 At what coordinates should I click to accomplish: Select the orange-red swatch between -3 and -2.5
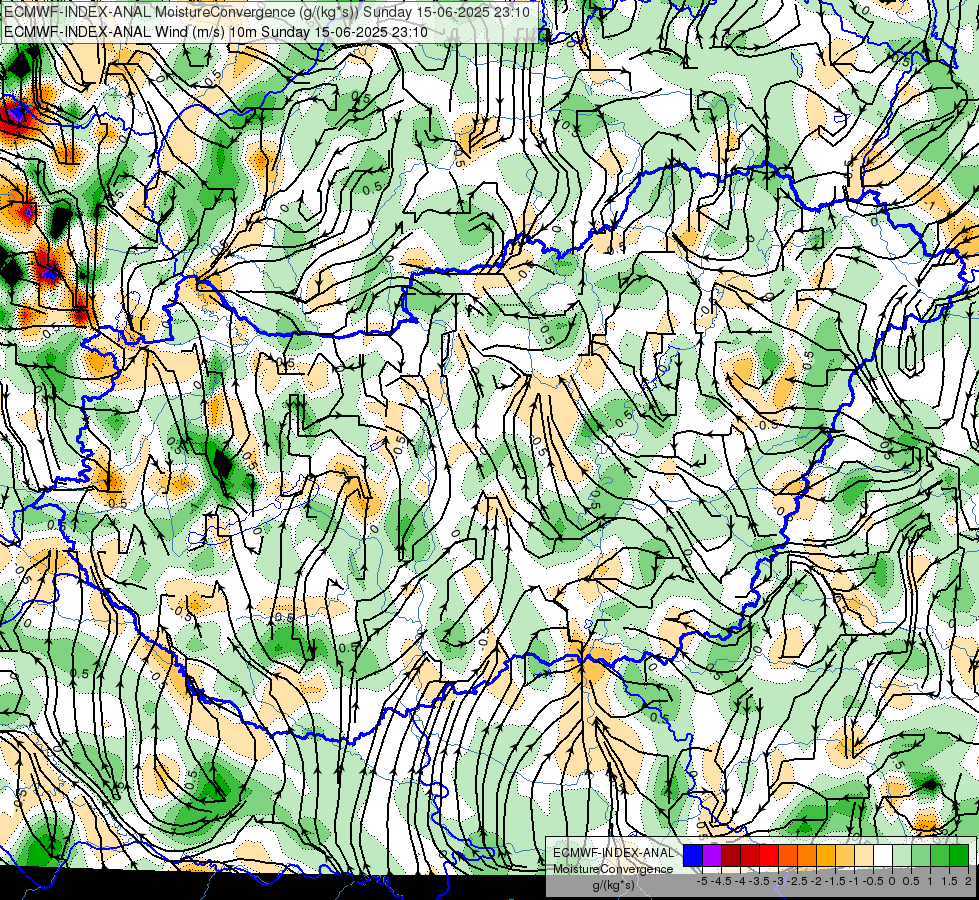(x=788, y=855)
